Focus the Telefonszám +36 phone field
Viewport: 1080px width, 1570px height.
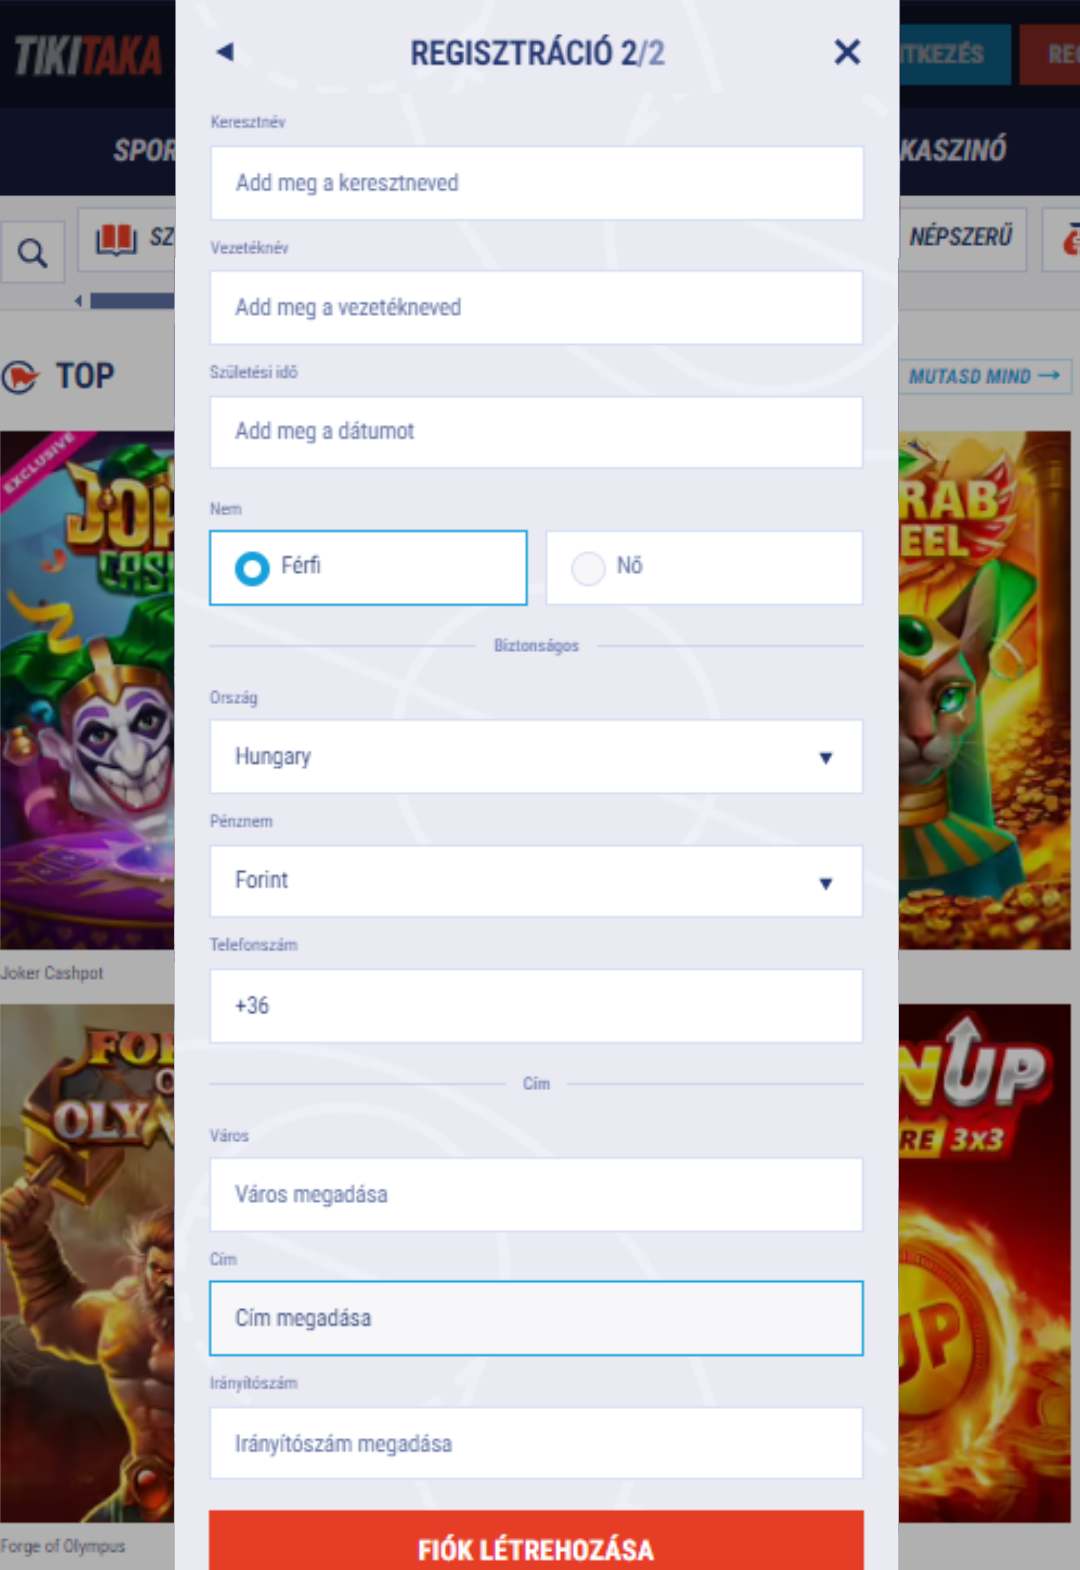[x=536, y=1006]
